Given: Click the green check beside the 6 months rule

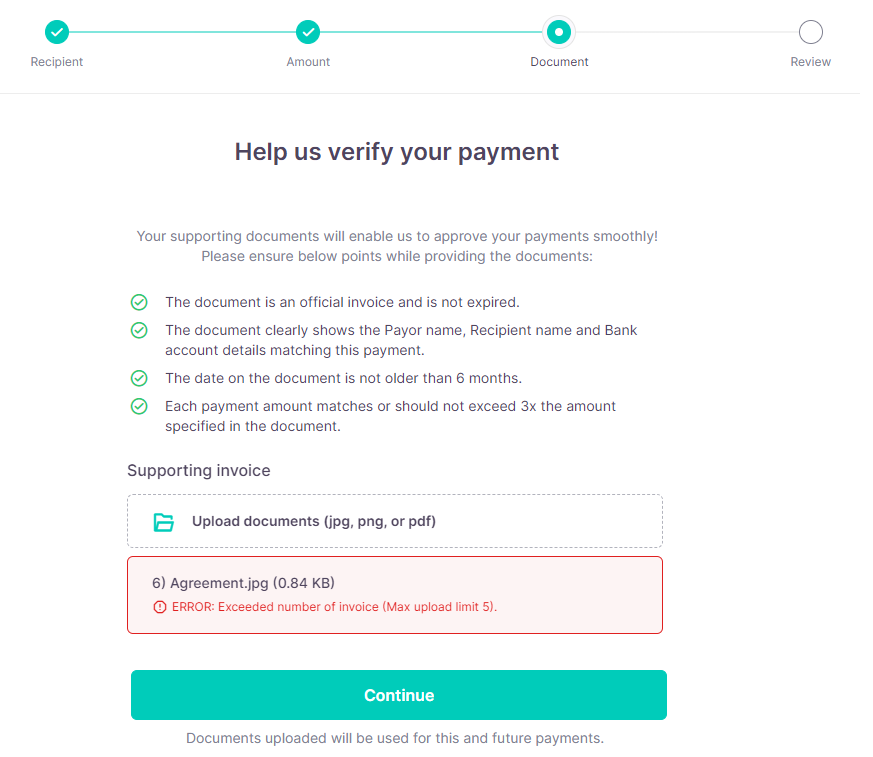Looking at the screenshot, I should point(139,378).
